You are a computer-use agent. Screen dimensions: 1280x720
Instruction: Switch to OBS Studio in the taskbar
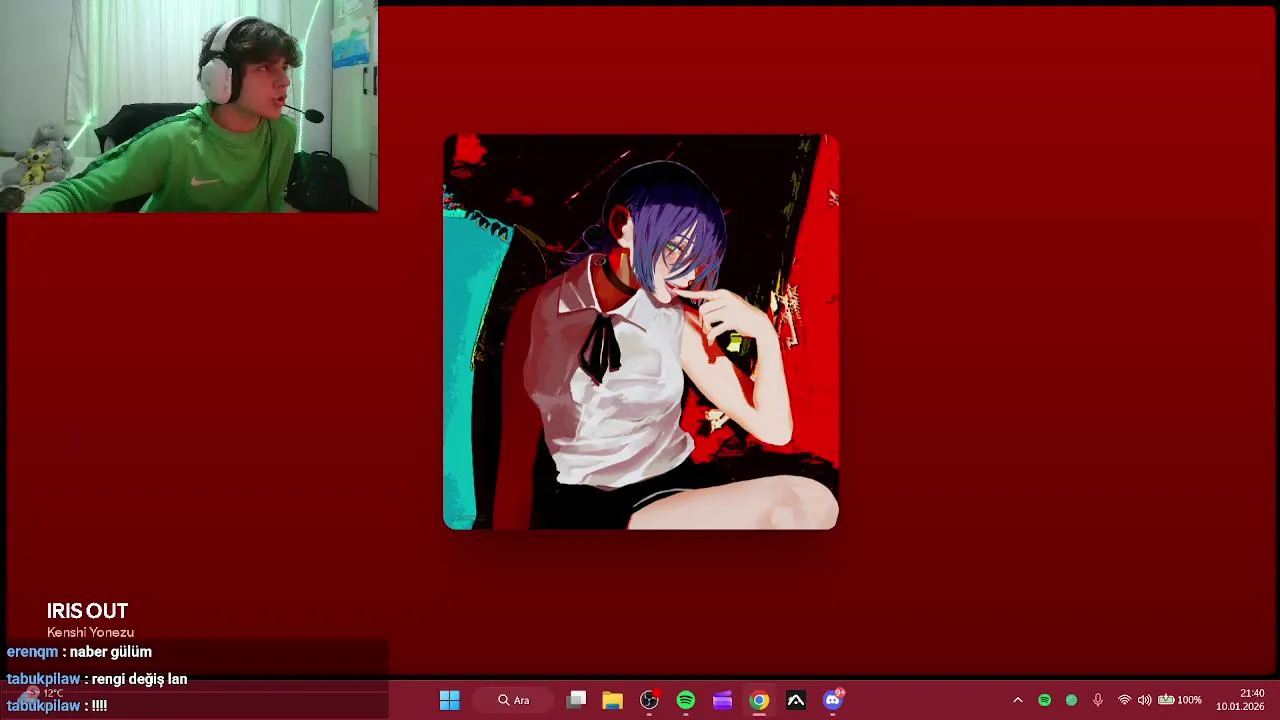click(649, 700)
